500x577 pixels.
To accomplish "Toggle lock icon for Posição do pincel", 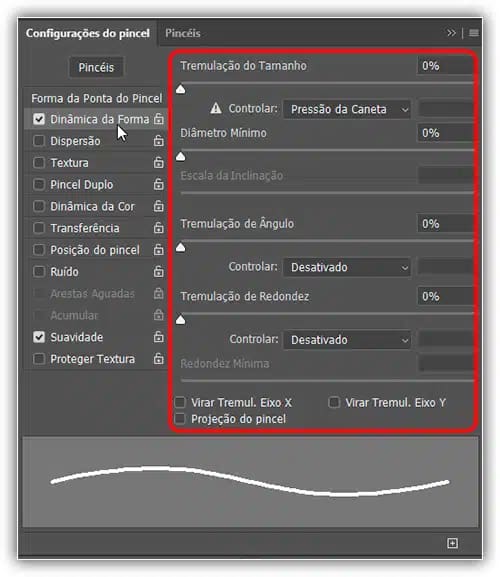I will point(159,250).
